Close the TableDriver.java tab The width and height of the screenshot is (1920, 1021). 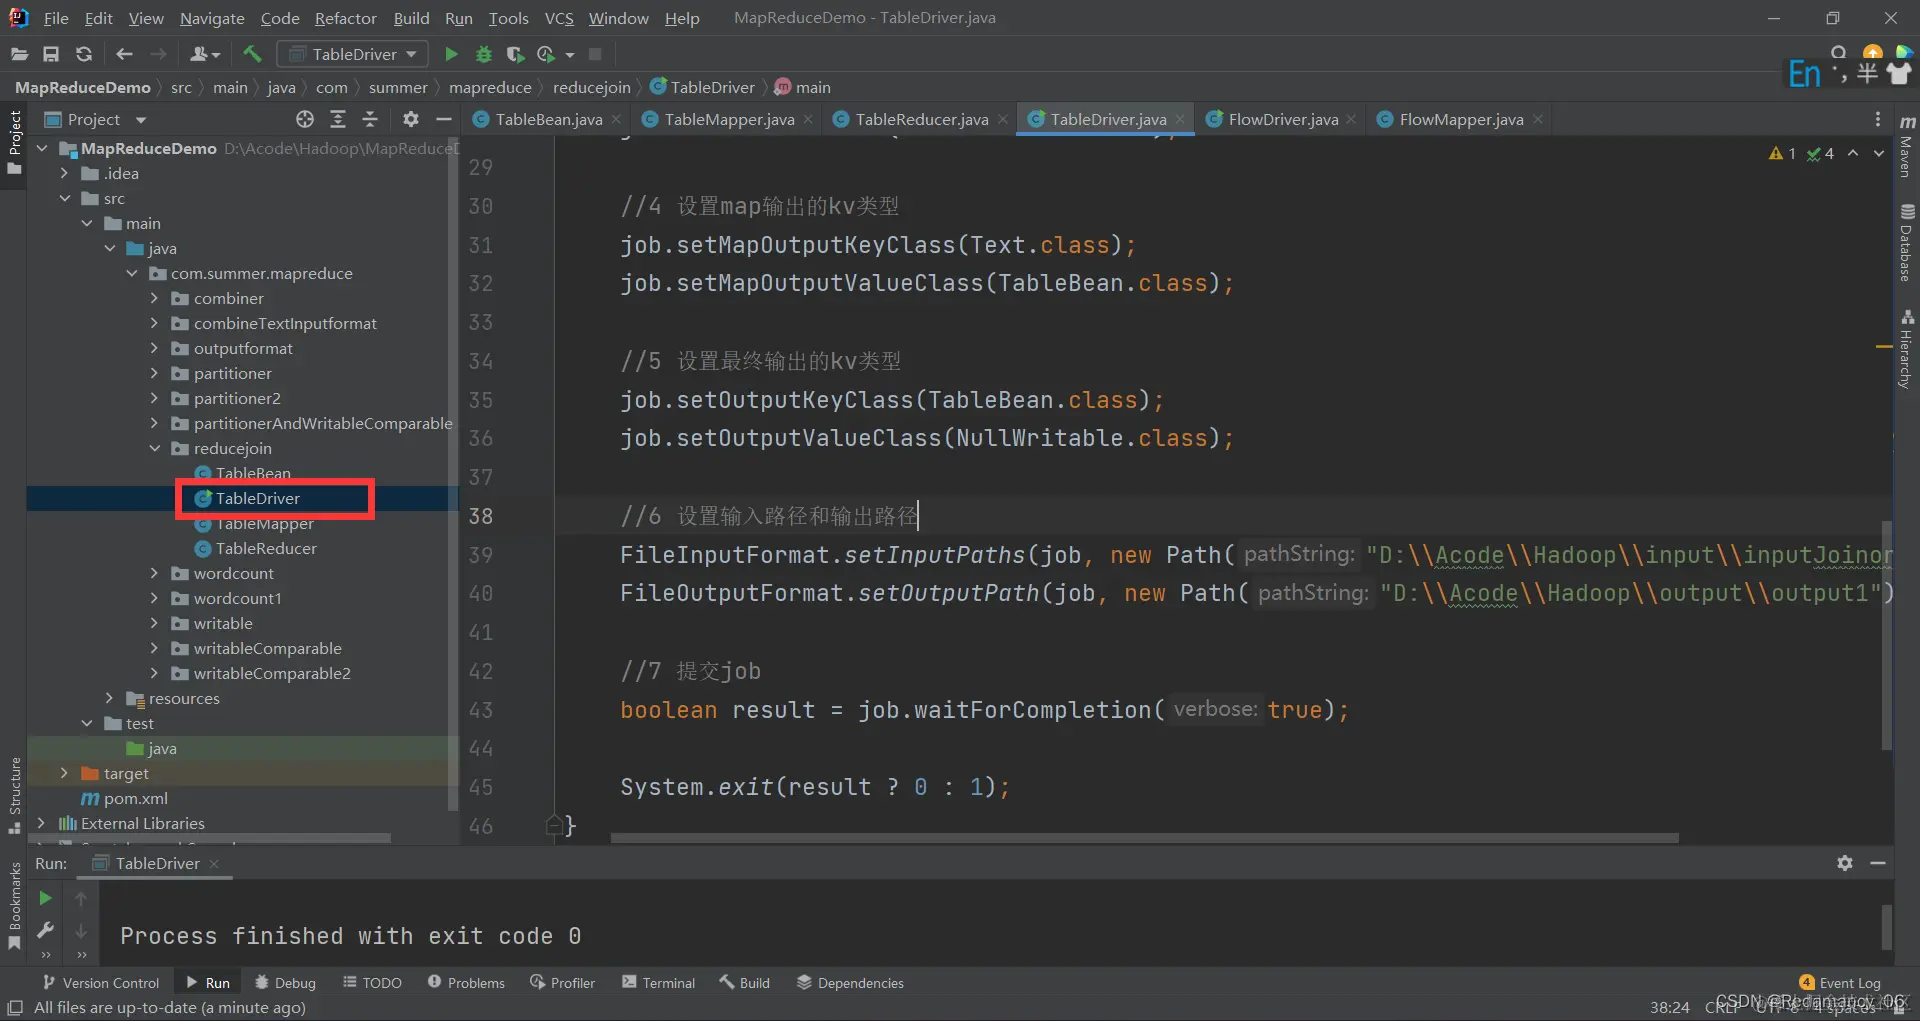(1180, 119)
